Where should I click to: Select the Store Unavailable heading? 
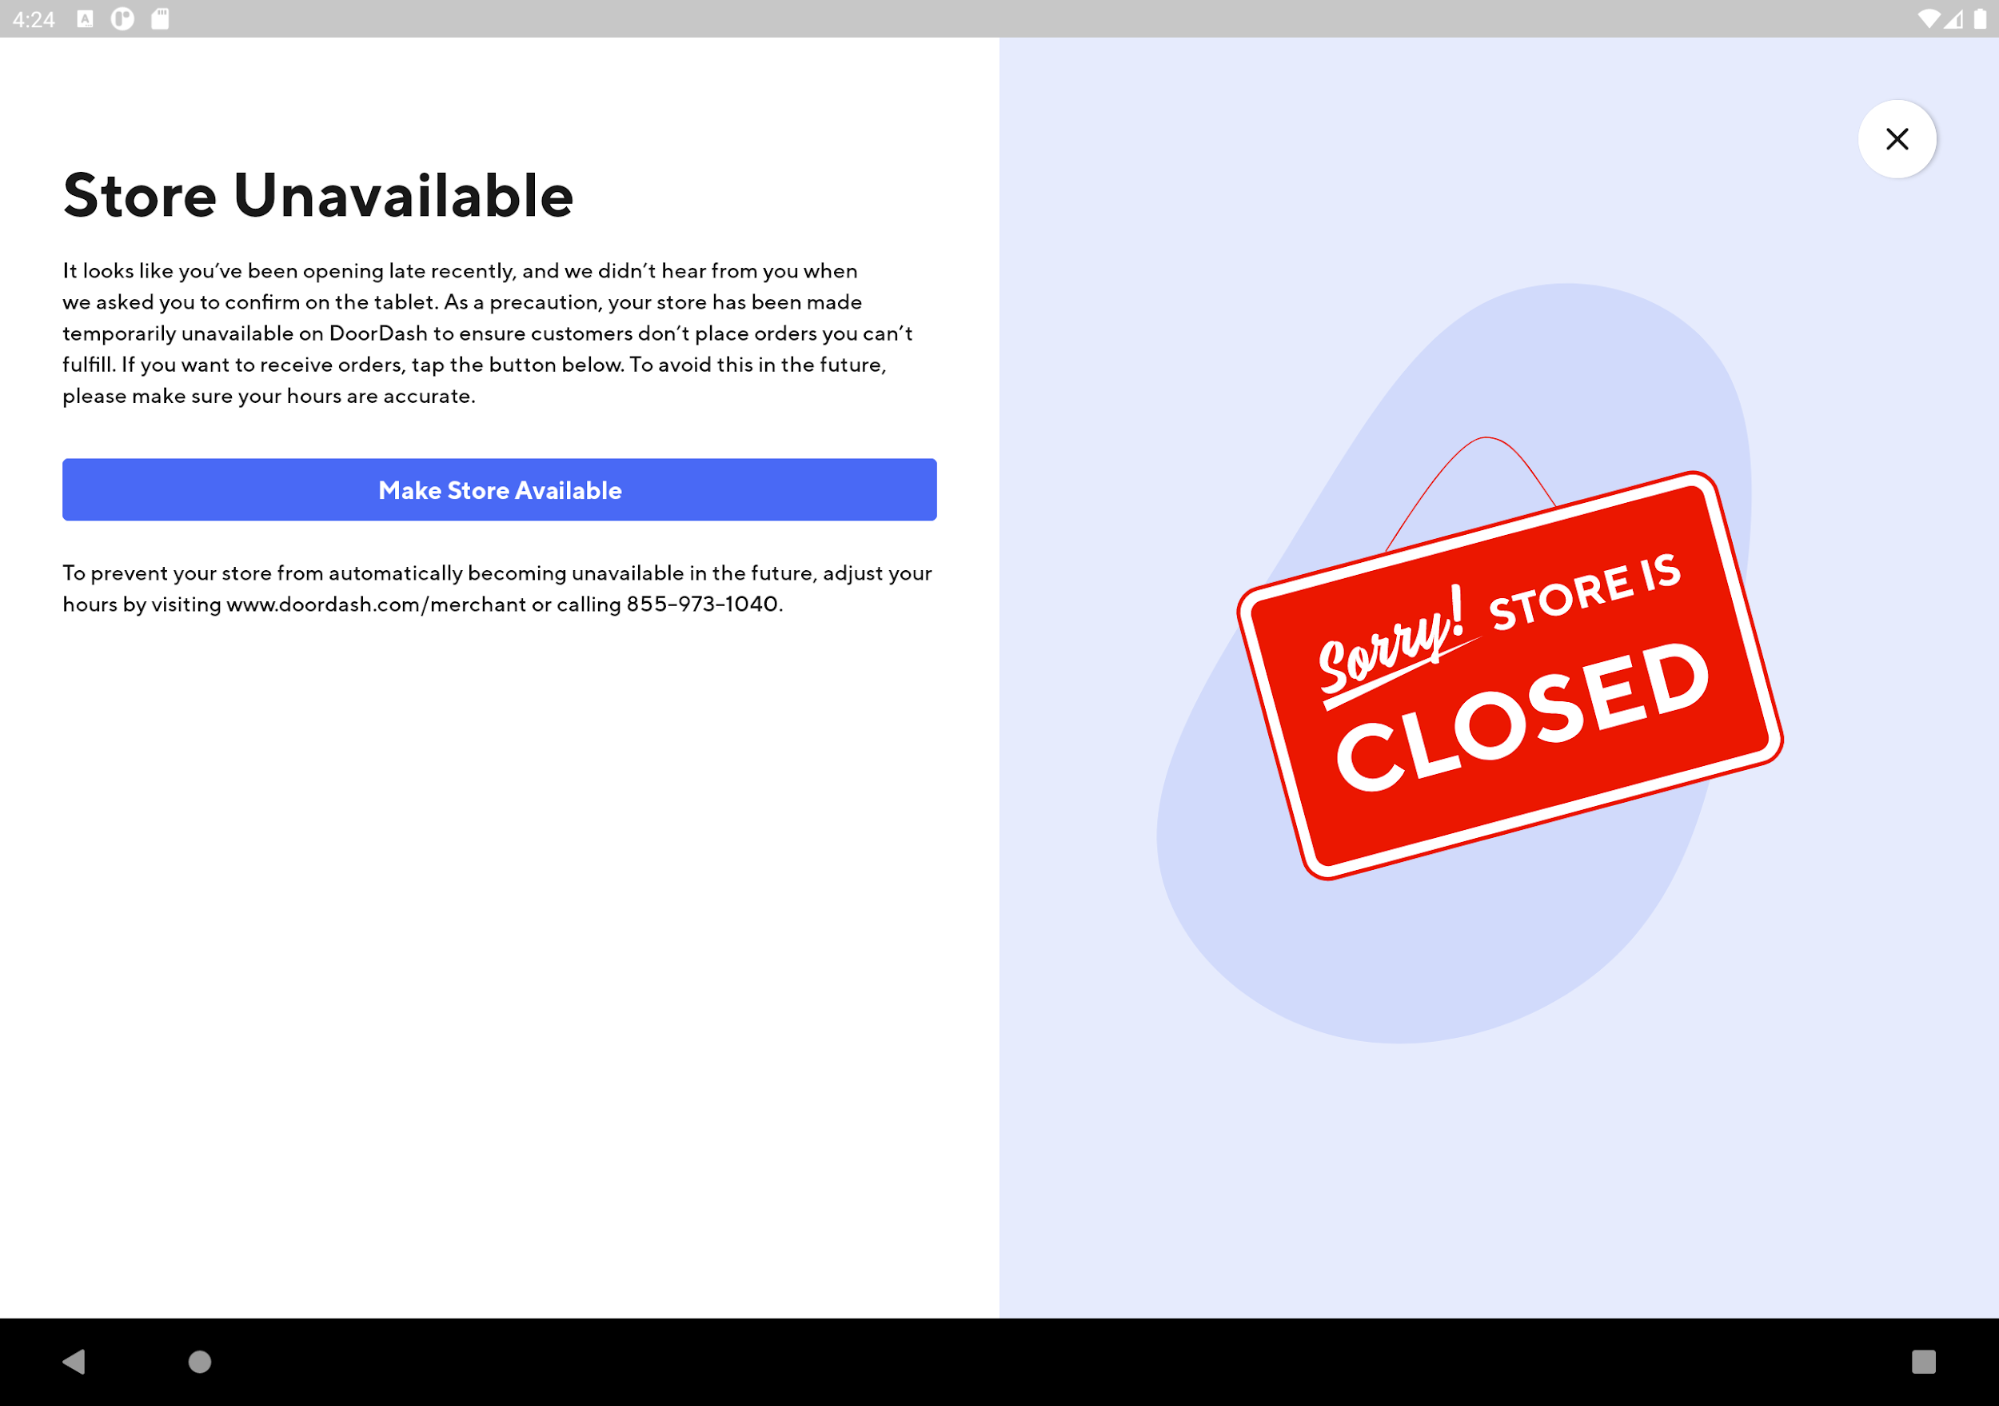click(318, 195)
